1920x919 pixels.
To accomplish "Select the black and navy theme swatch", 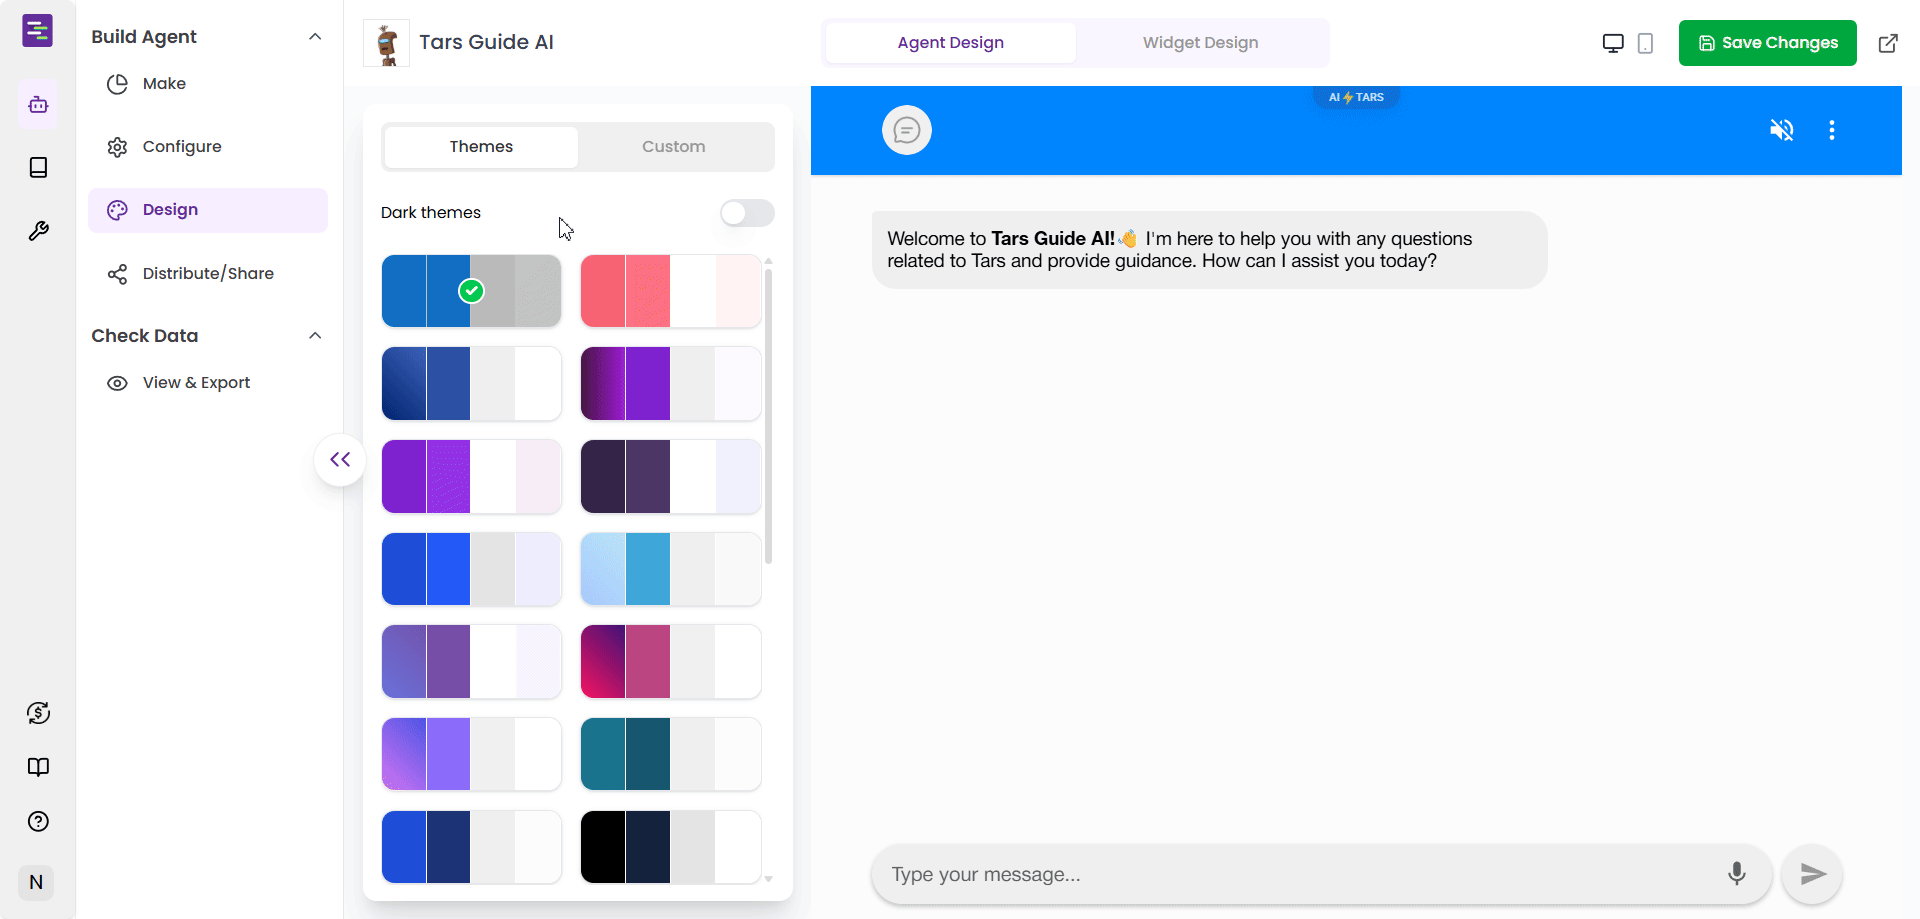I will 671,847.
